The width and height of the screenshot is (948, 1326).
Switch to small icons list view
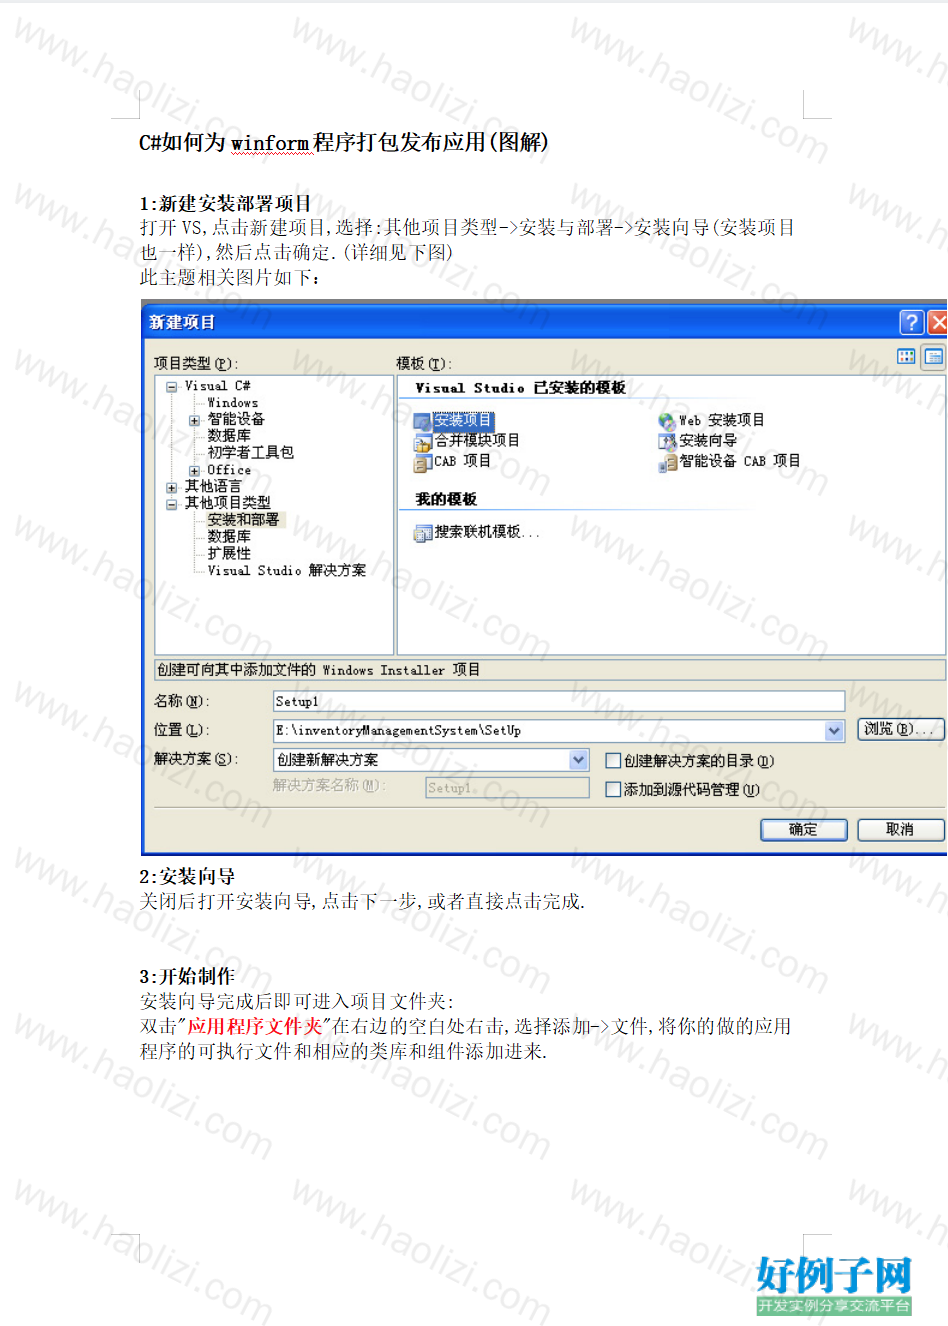click(933, 356)
